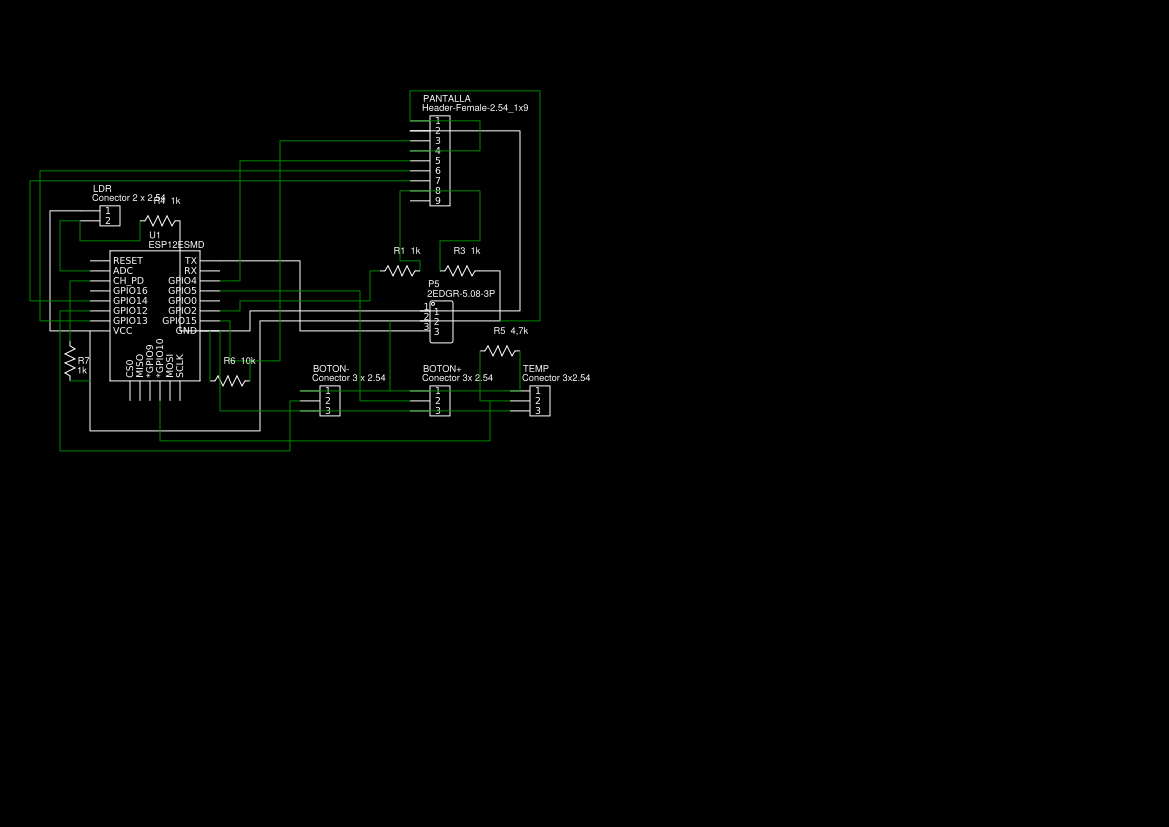The width and height of the screenshot is (1169, 827).
Task: Select the GPIO13 pin label
Action: [x=130, y=321]
